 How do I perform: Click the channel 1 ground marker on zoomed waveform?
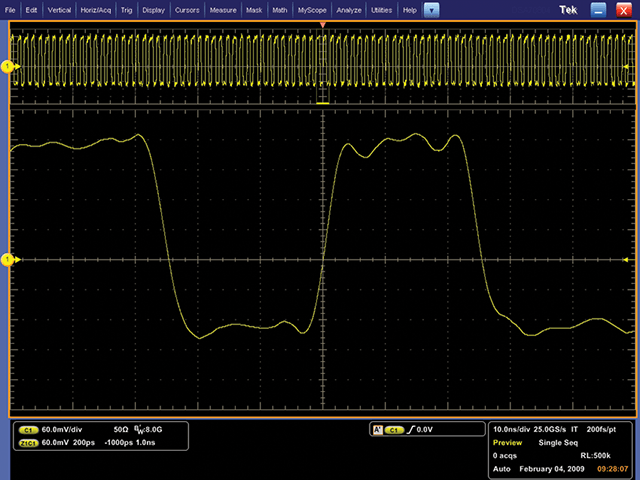tap(8, 260)
